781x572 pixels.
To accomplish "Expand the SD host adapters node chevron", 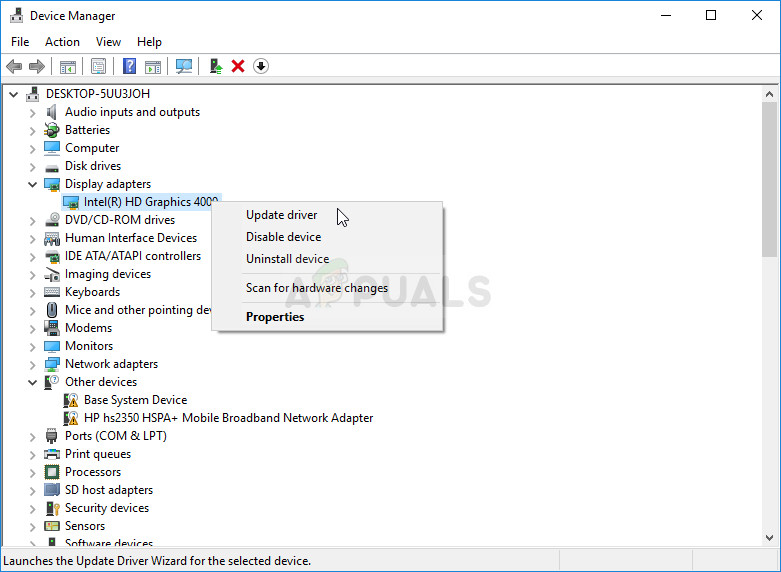I will pos(32,490).
